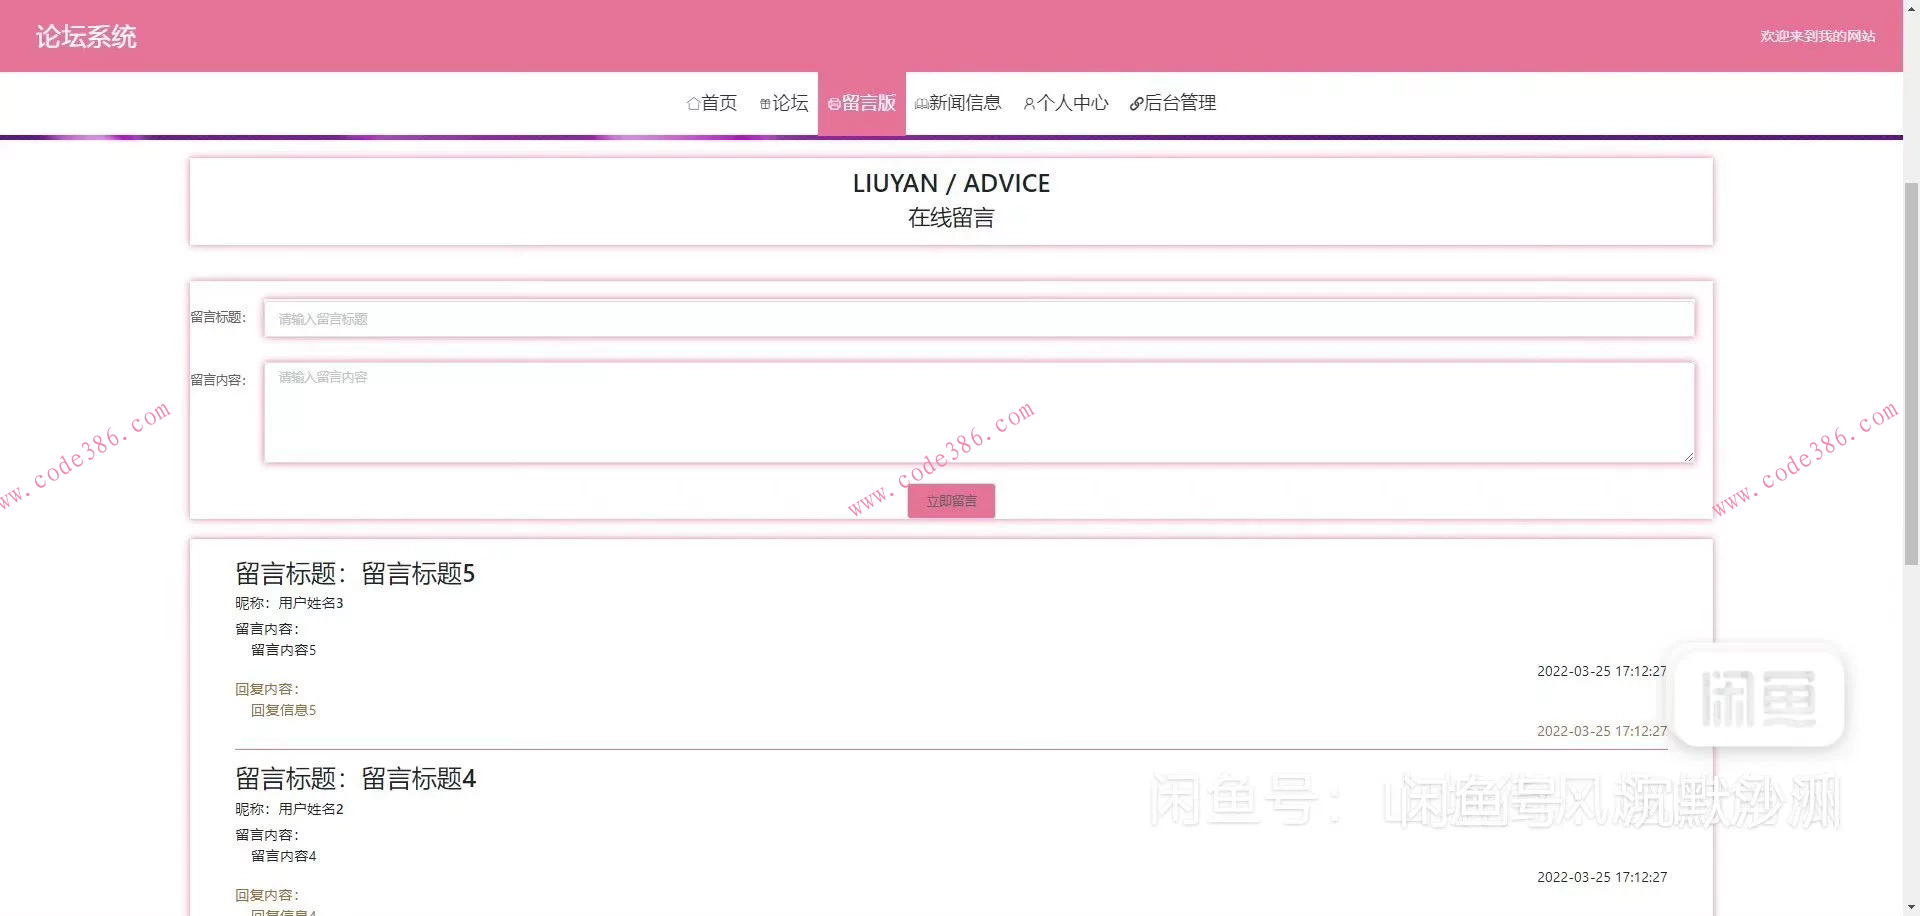
Task: Click the heading 留言标题：留言标题4
Action: [355, 779]
